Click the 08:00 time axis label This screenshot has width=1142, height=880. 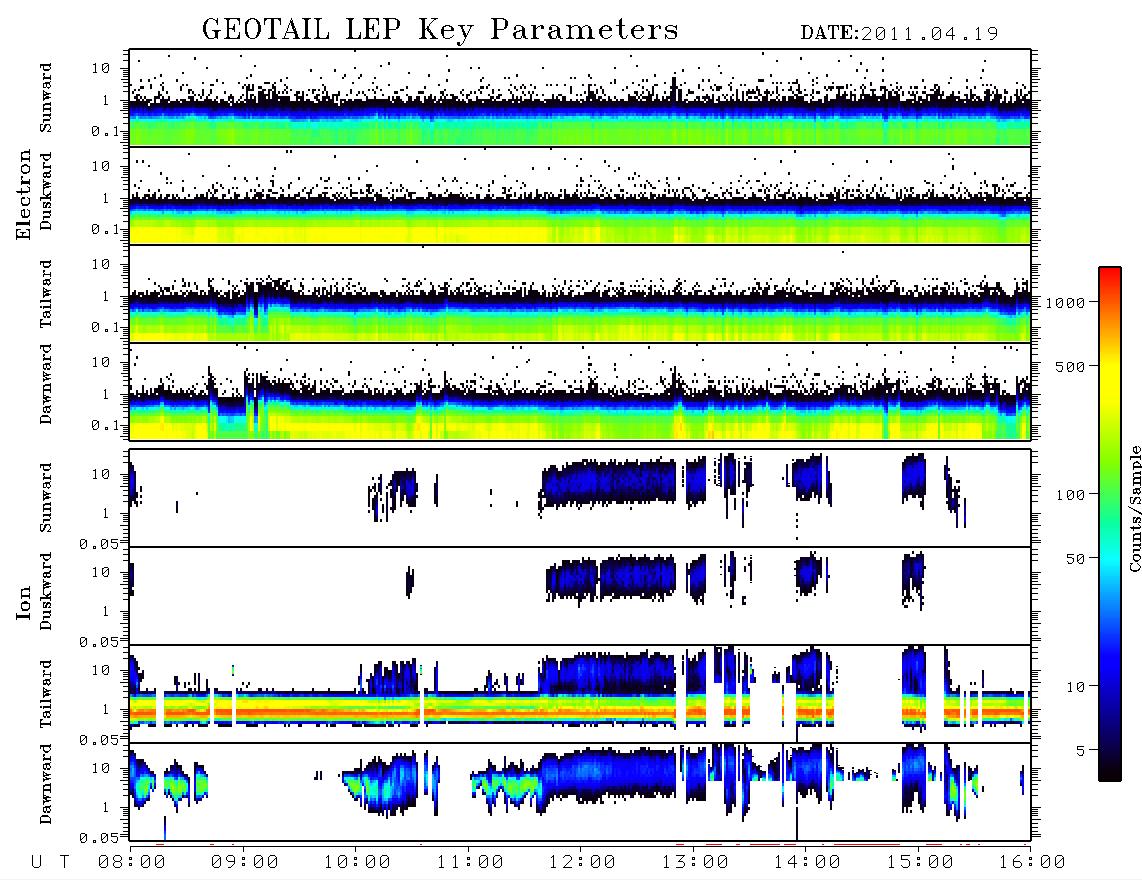tap(132, 862)
